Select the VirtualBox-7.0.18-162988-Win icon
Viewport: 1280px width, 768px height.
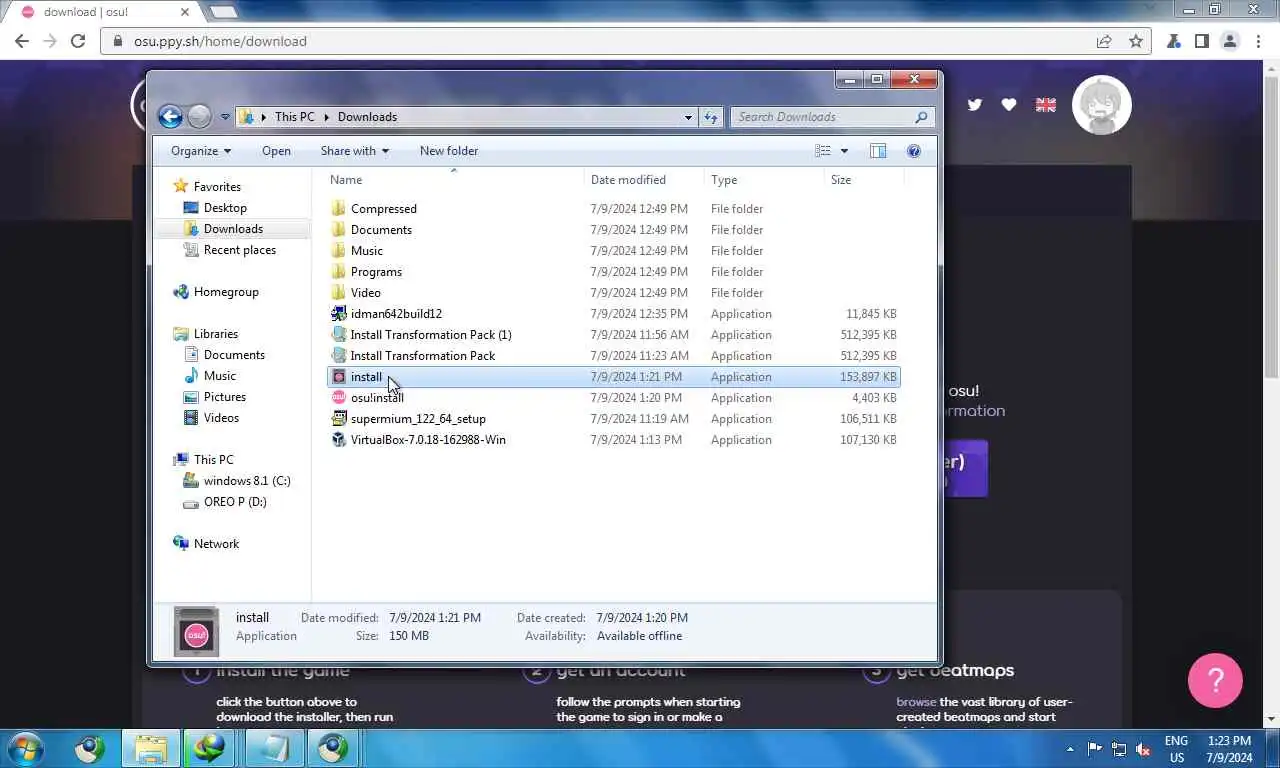pos(339,440)
